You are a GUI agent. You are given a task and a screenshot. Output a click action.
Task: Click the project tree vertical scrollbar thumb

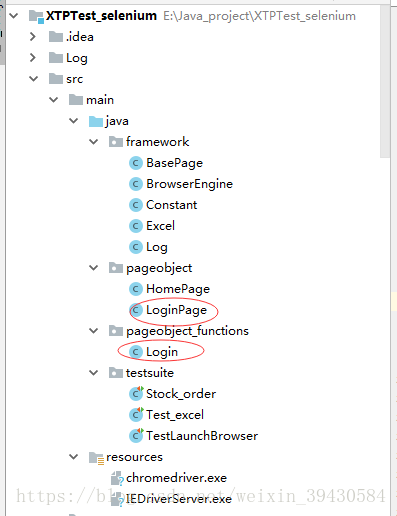coord(385,81)
